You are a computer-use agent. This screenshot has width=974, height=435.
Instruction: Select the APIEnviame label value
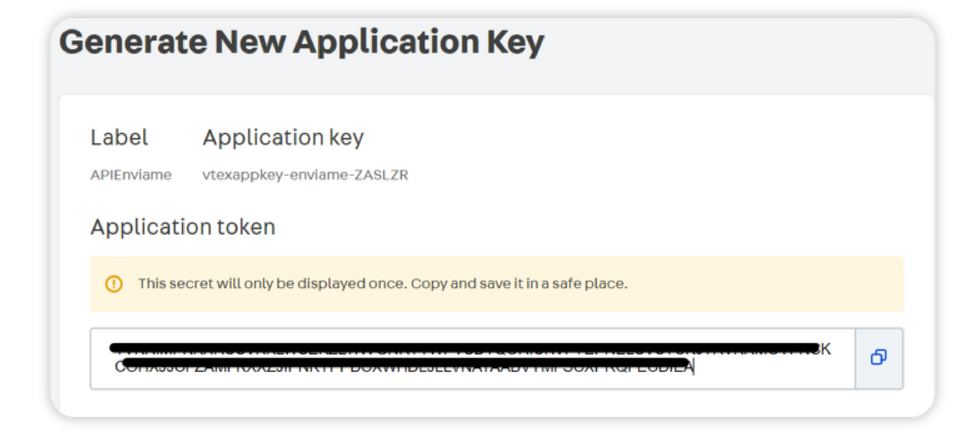click(131, 175)
